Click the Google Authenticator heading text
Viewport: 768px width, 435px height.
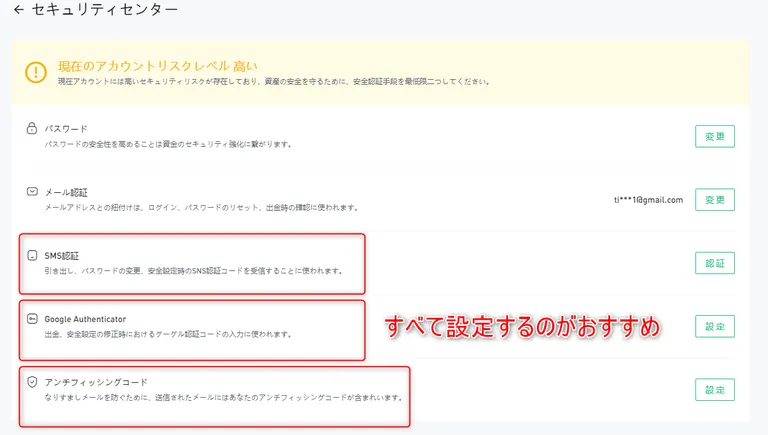point(85,319)
